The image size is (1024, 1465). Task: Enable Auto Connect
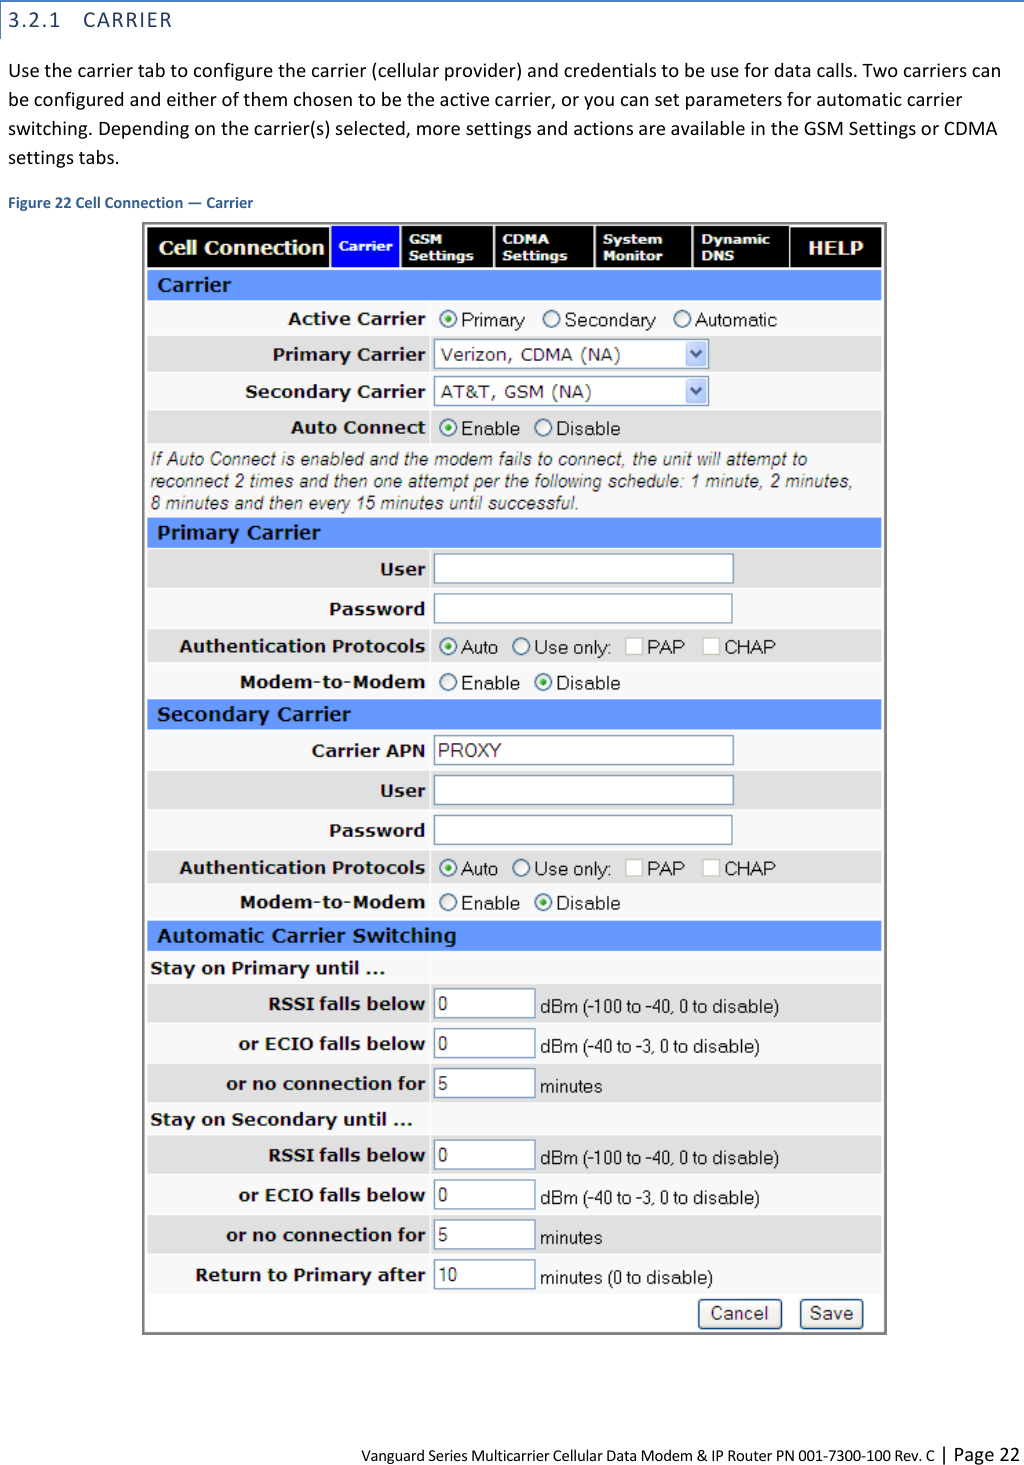click(448, 428)
